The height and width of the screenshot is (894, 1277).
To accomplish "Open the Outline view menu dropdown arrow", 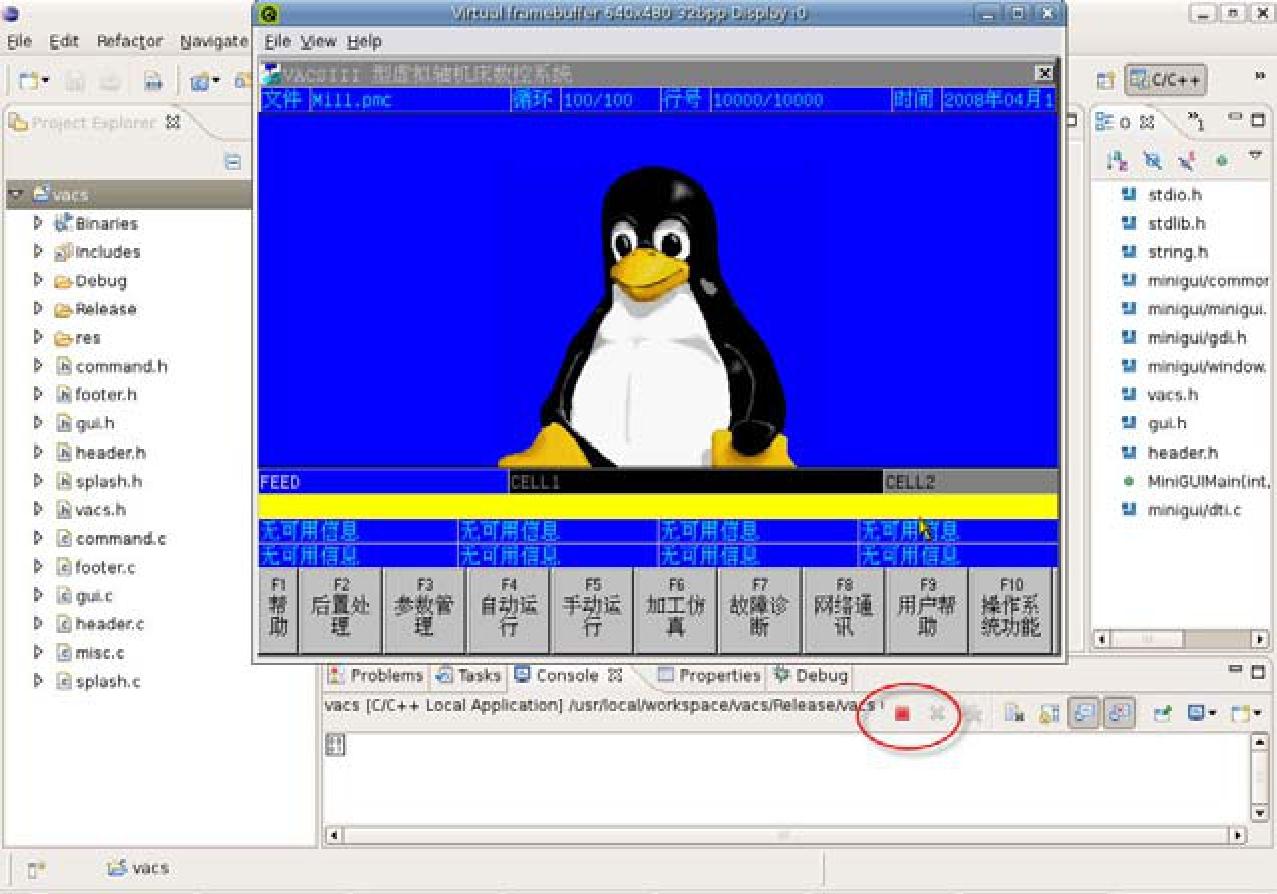I will [x=1256, y=157].
